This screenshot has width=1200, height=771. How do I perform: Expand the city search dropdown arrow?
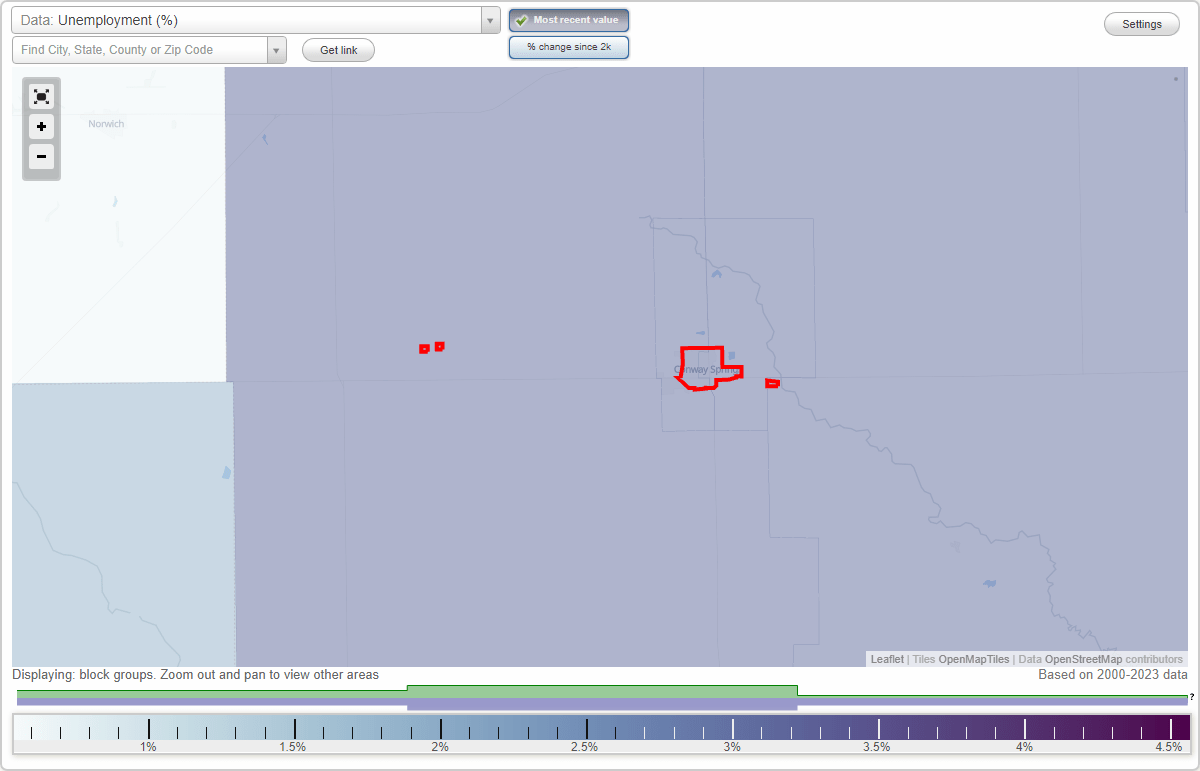[x=276, y=49]
